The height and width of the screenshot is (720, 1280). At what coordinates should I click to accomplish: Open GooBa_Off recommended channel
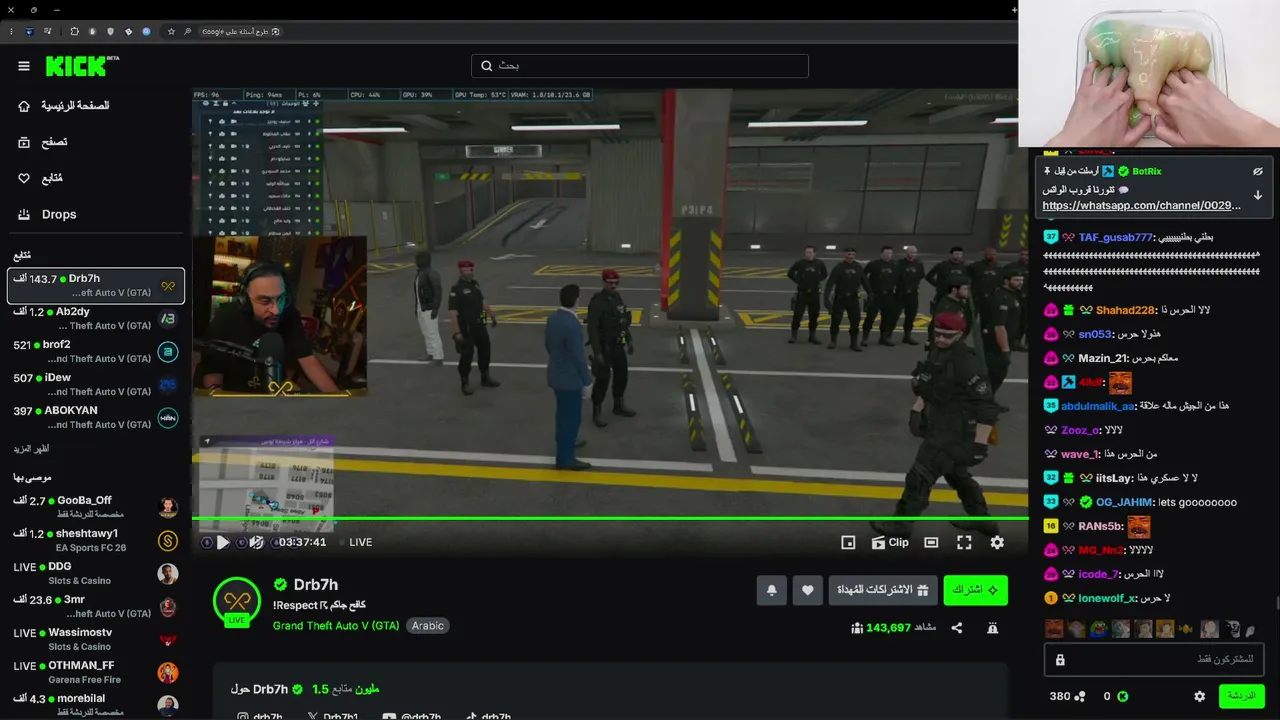pos(96,507)
